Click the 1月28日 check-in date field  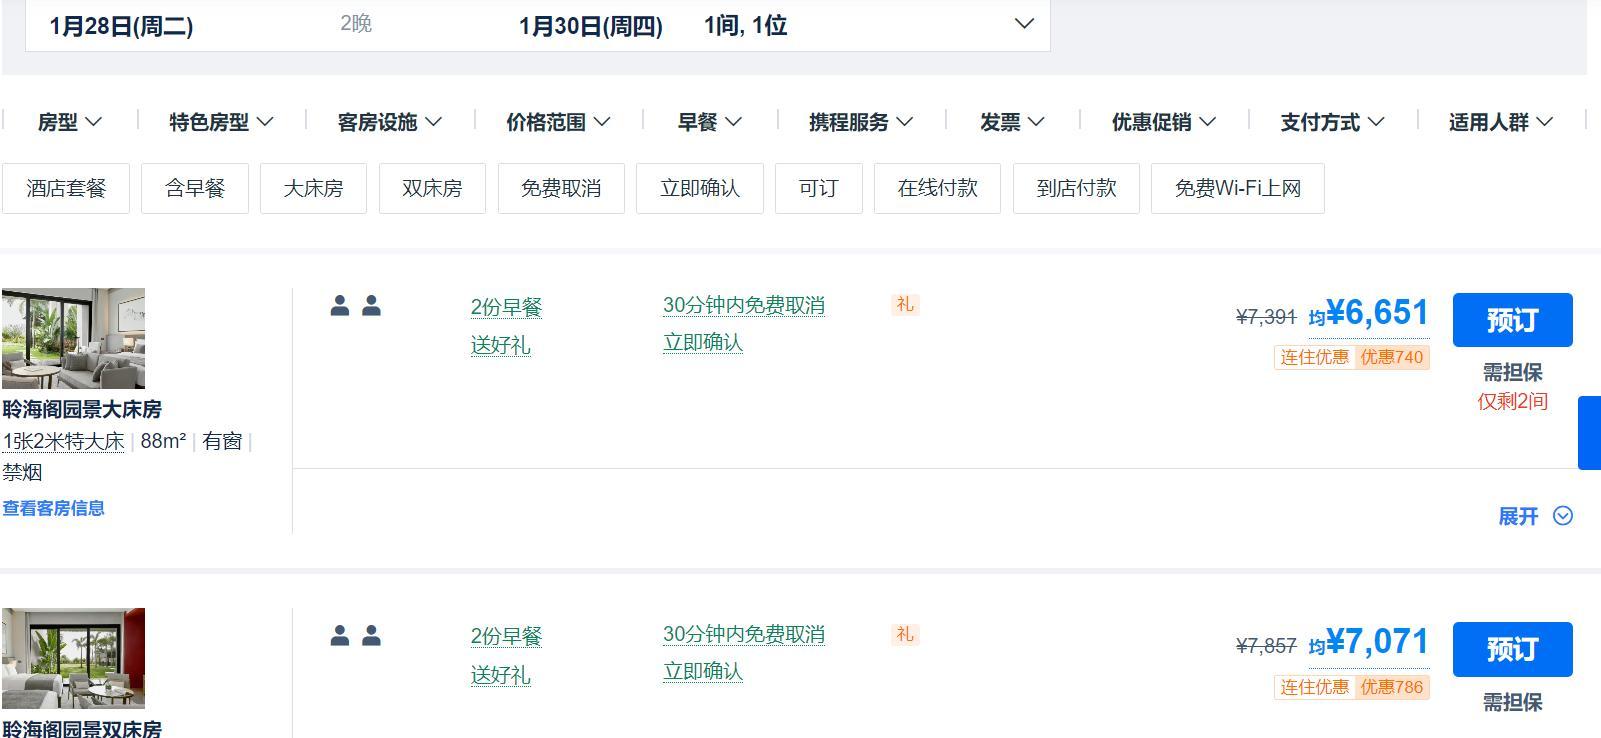(122, 26)
